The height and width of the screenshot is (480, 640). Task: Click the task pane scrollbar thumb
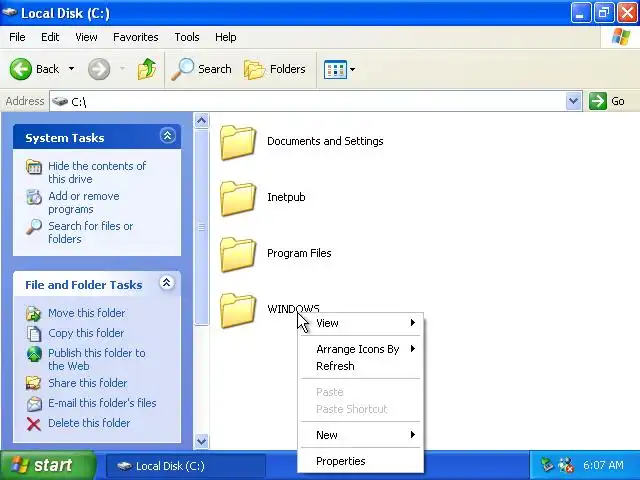201,227
